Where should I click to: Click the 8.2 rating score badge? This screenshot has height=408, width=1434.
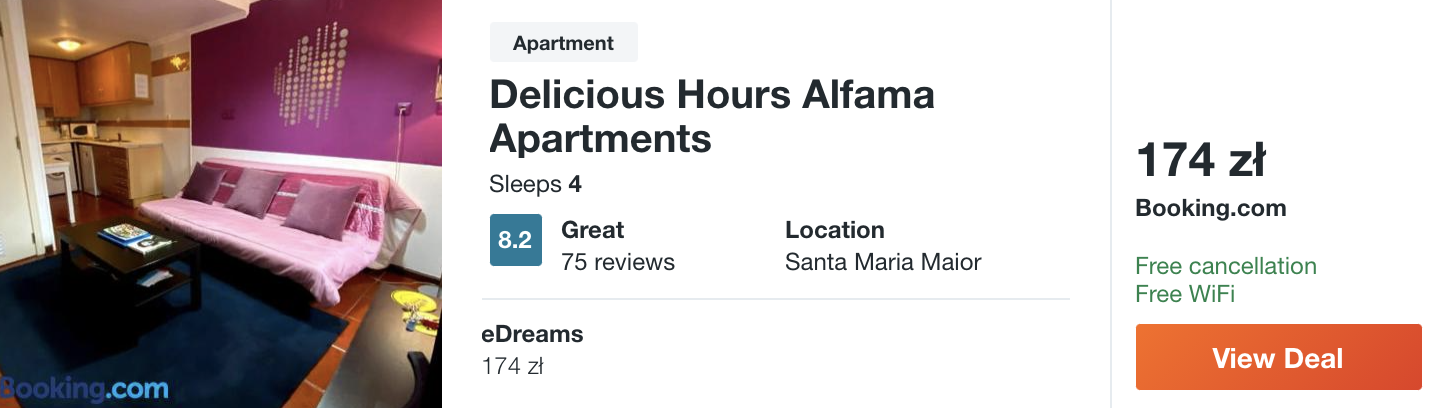[515, 240]
